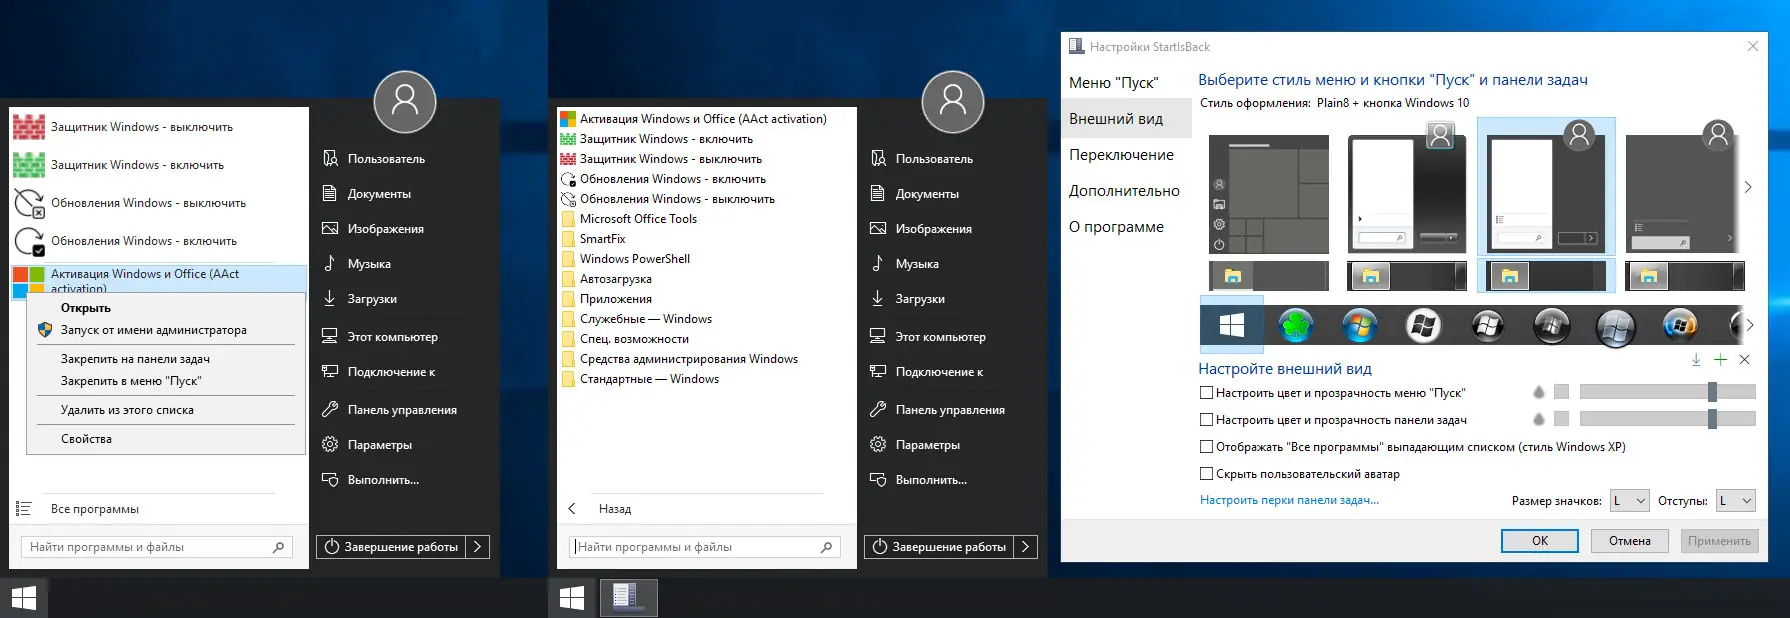The image size is (1790, 618).
Task: Click the Отмена button
Action: pos(1630,541)
